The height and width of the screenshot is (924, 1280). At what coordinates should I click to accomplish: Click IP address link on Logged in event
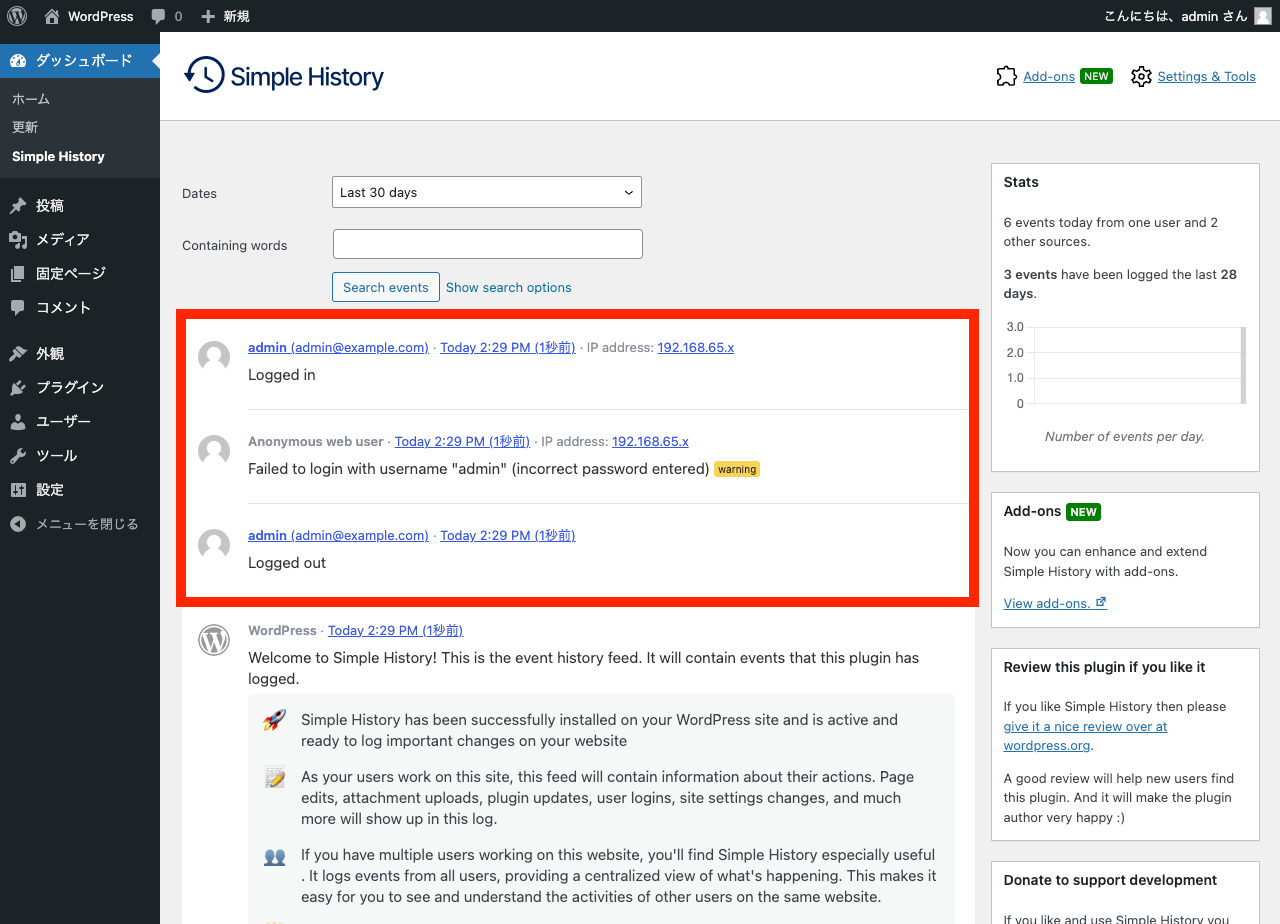point(696,347)
